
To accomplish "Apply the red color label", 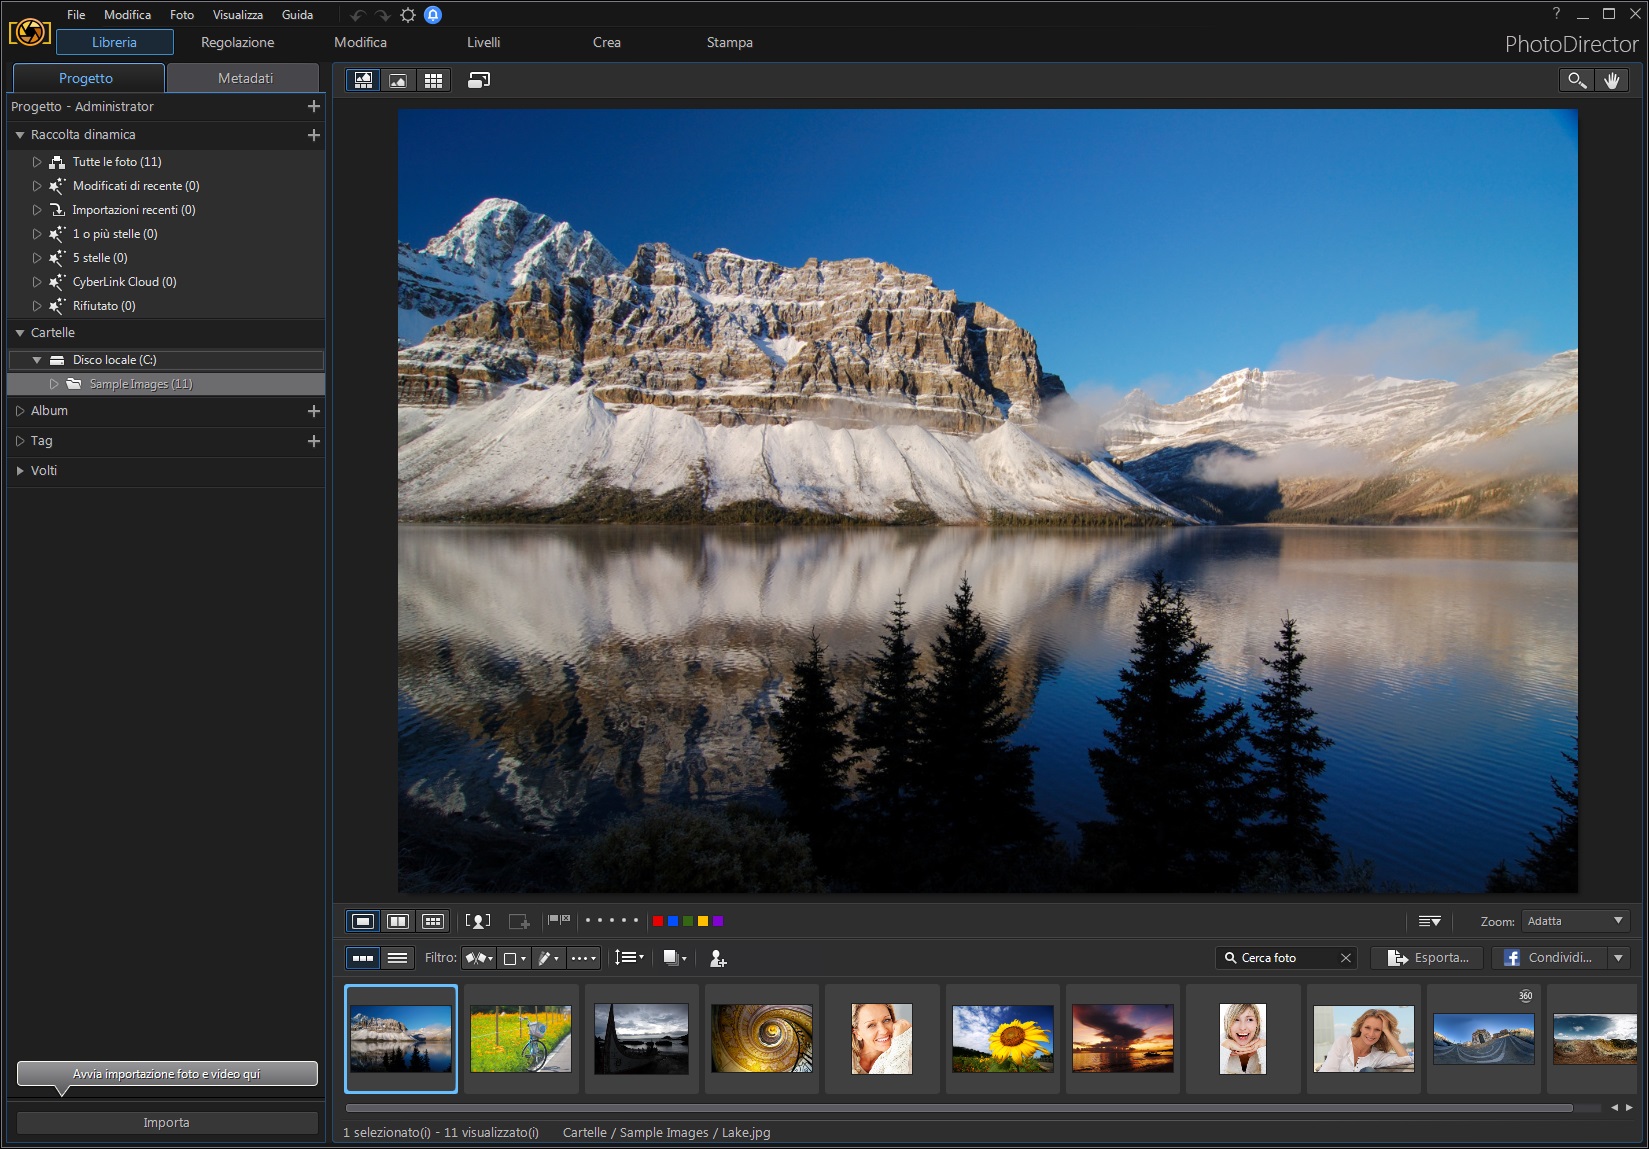I will point(658,921).
